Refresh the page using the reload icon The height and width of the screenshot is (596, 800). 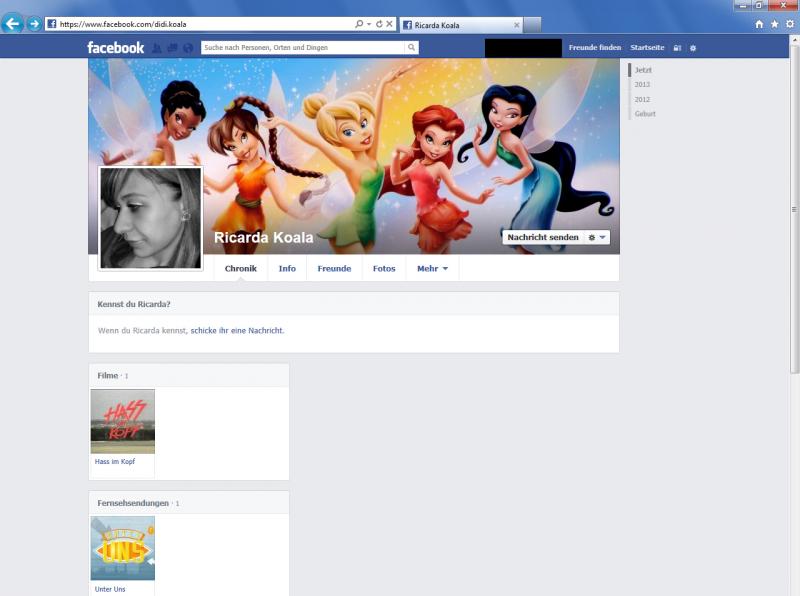pos(379,24)
